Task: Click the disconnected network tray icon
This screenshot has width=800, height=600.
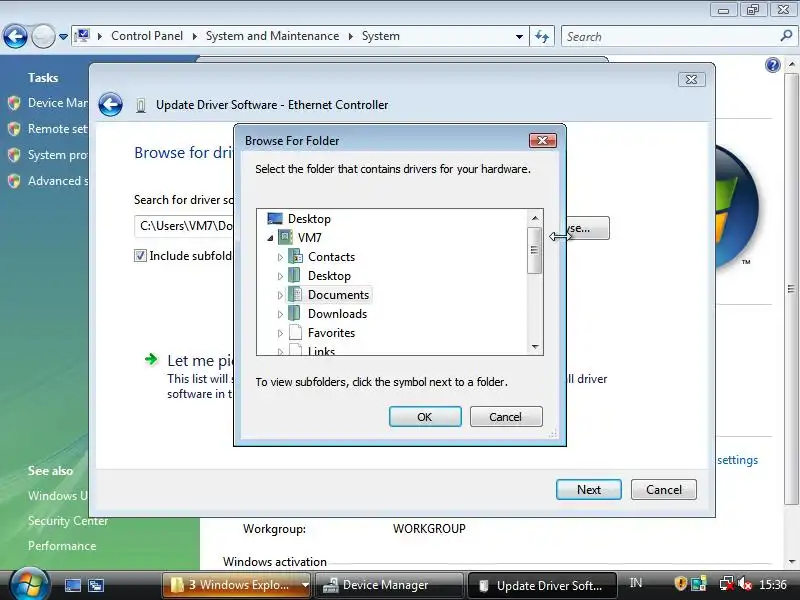Action: [x=726, y=584]
